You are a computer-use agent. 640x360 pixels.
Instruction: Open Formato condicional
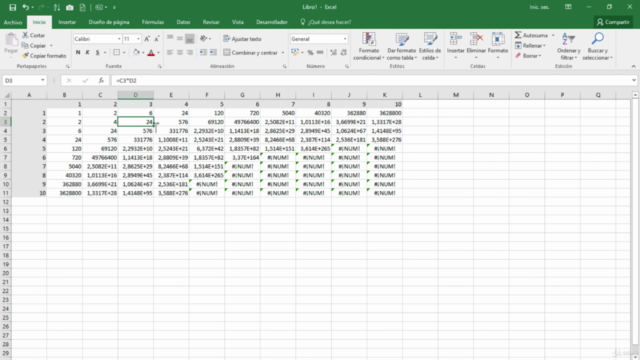coord(369,46)
